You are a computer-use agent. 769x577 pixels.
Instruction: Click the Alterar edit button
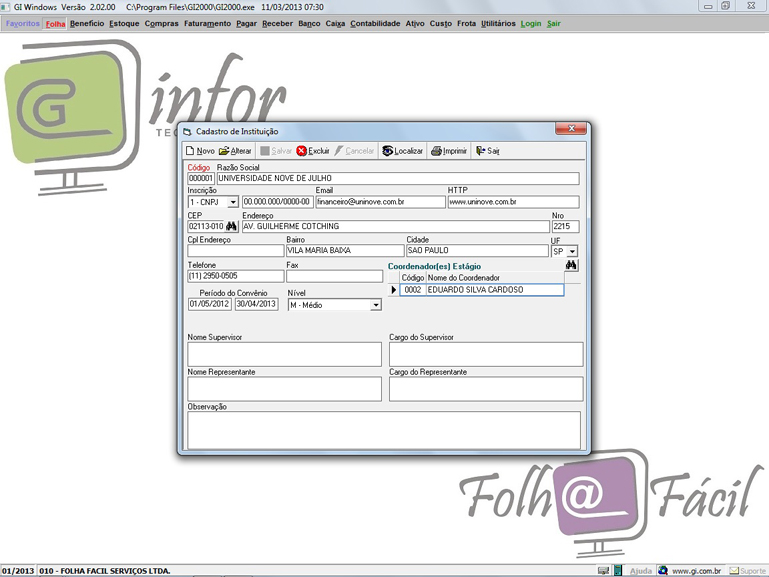click(235, 151)
